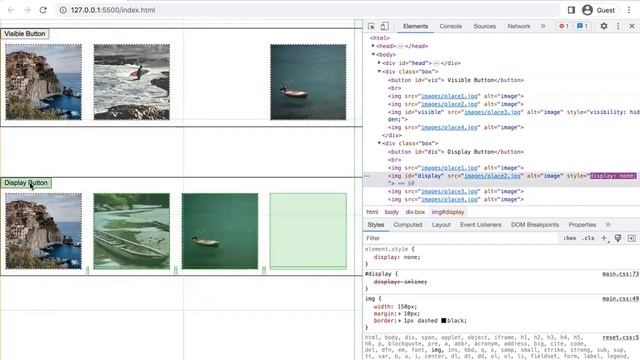Click the Guest profile avatar
This screenshot has width=640, height=360.
click(587, 10)
